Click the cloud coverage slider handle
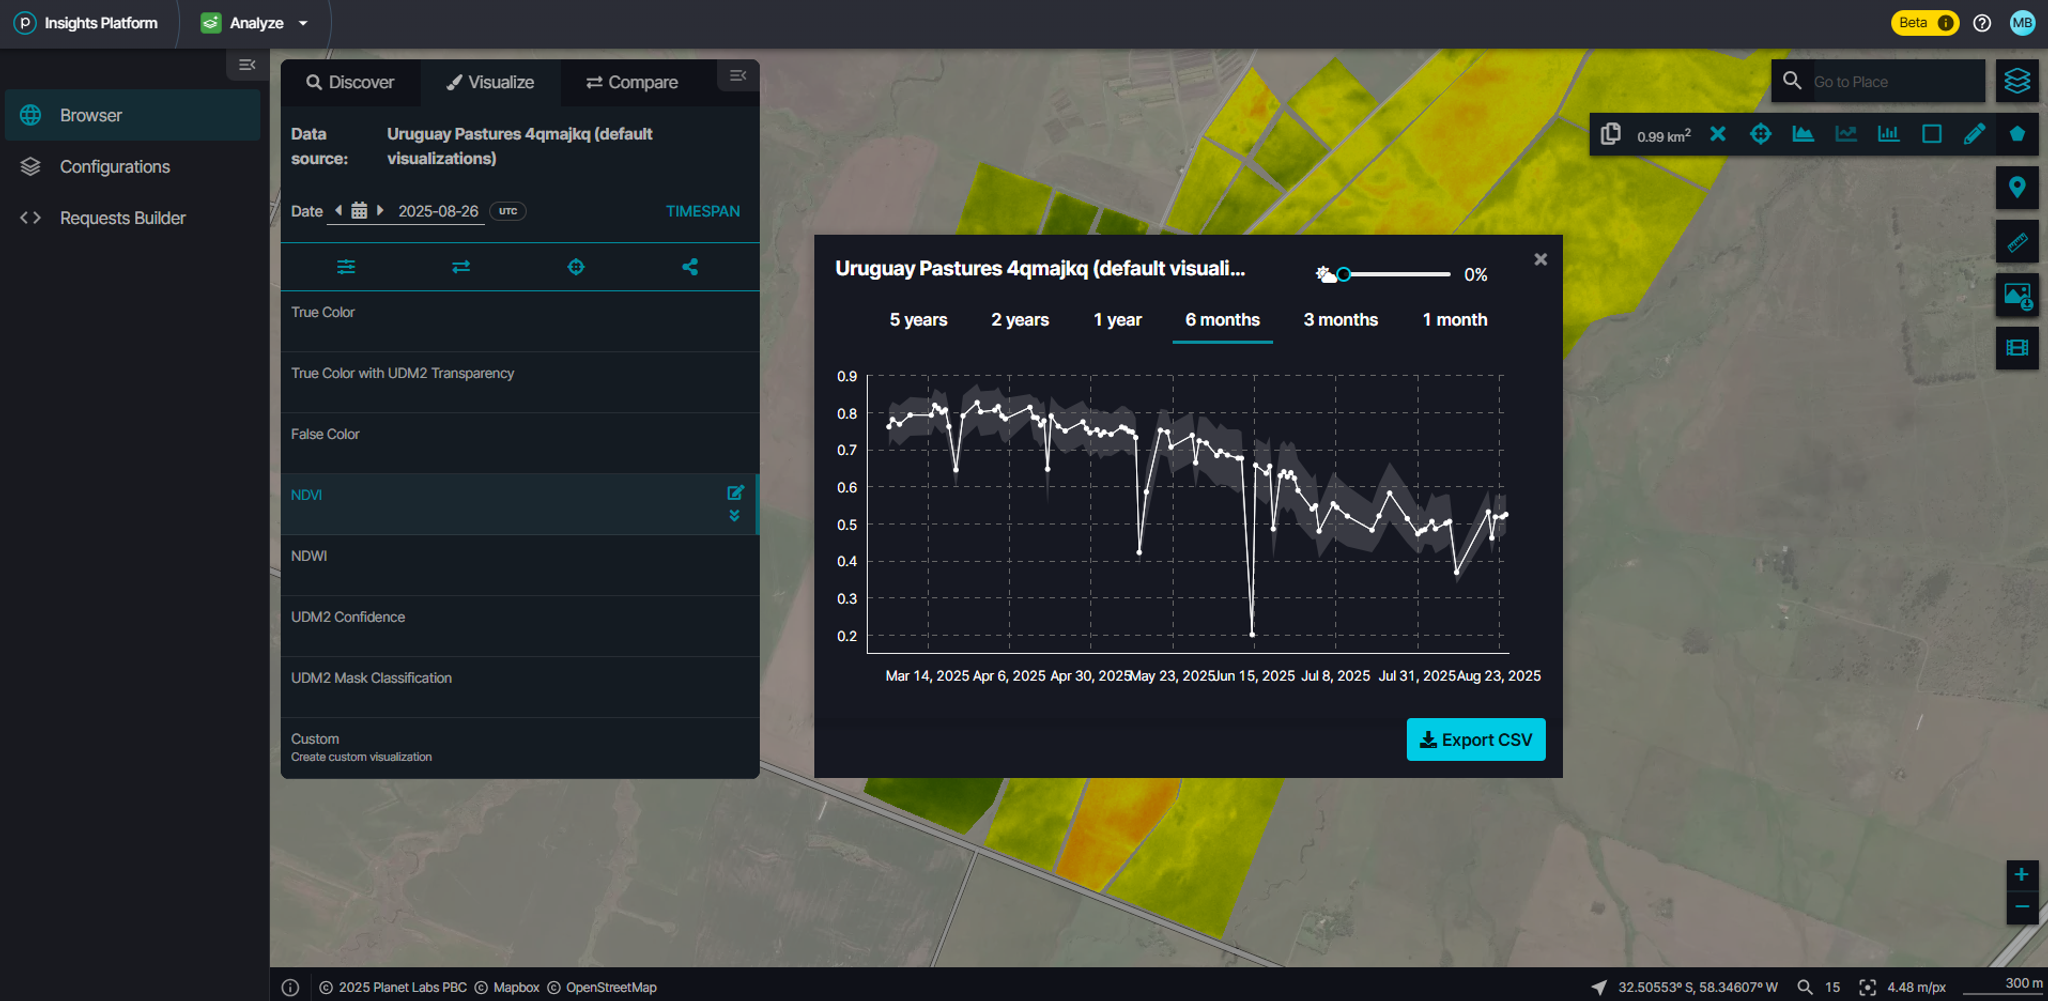The image size is (2048, 1001). 1344,274
